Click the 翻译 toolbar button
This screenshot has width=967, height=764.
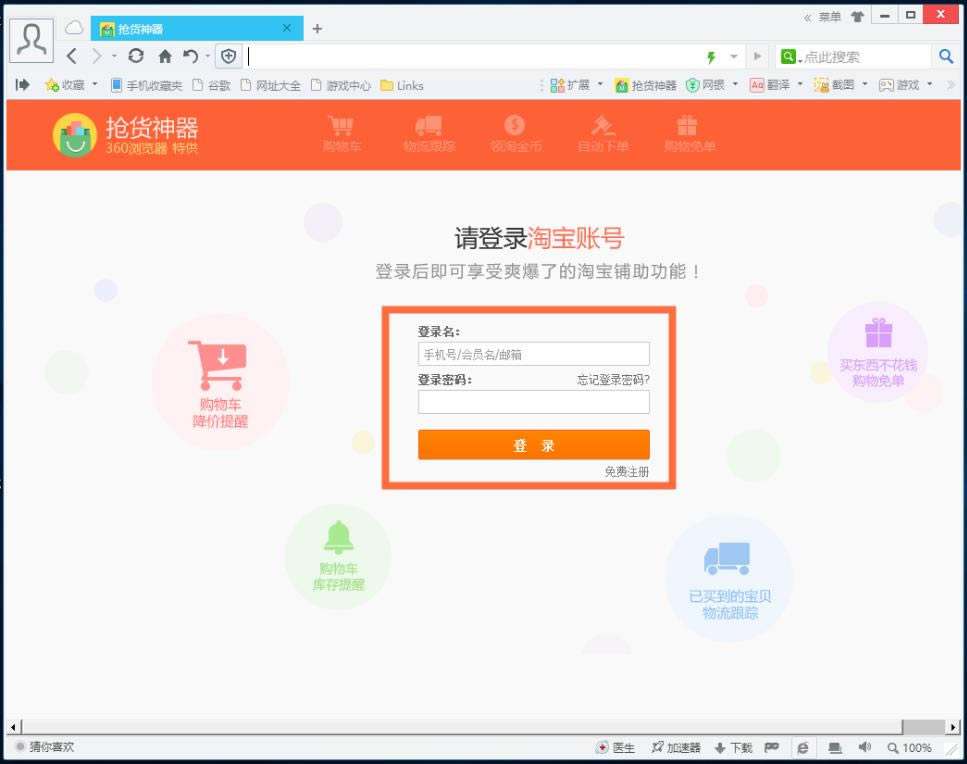point(770,85)
